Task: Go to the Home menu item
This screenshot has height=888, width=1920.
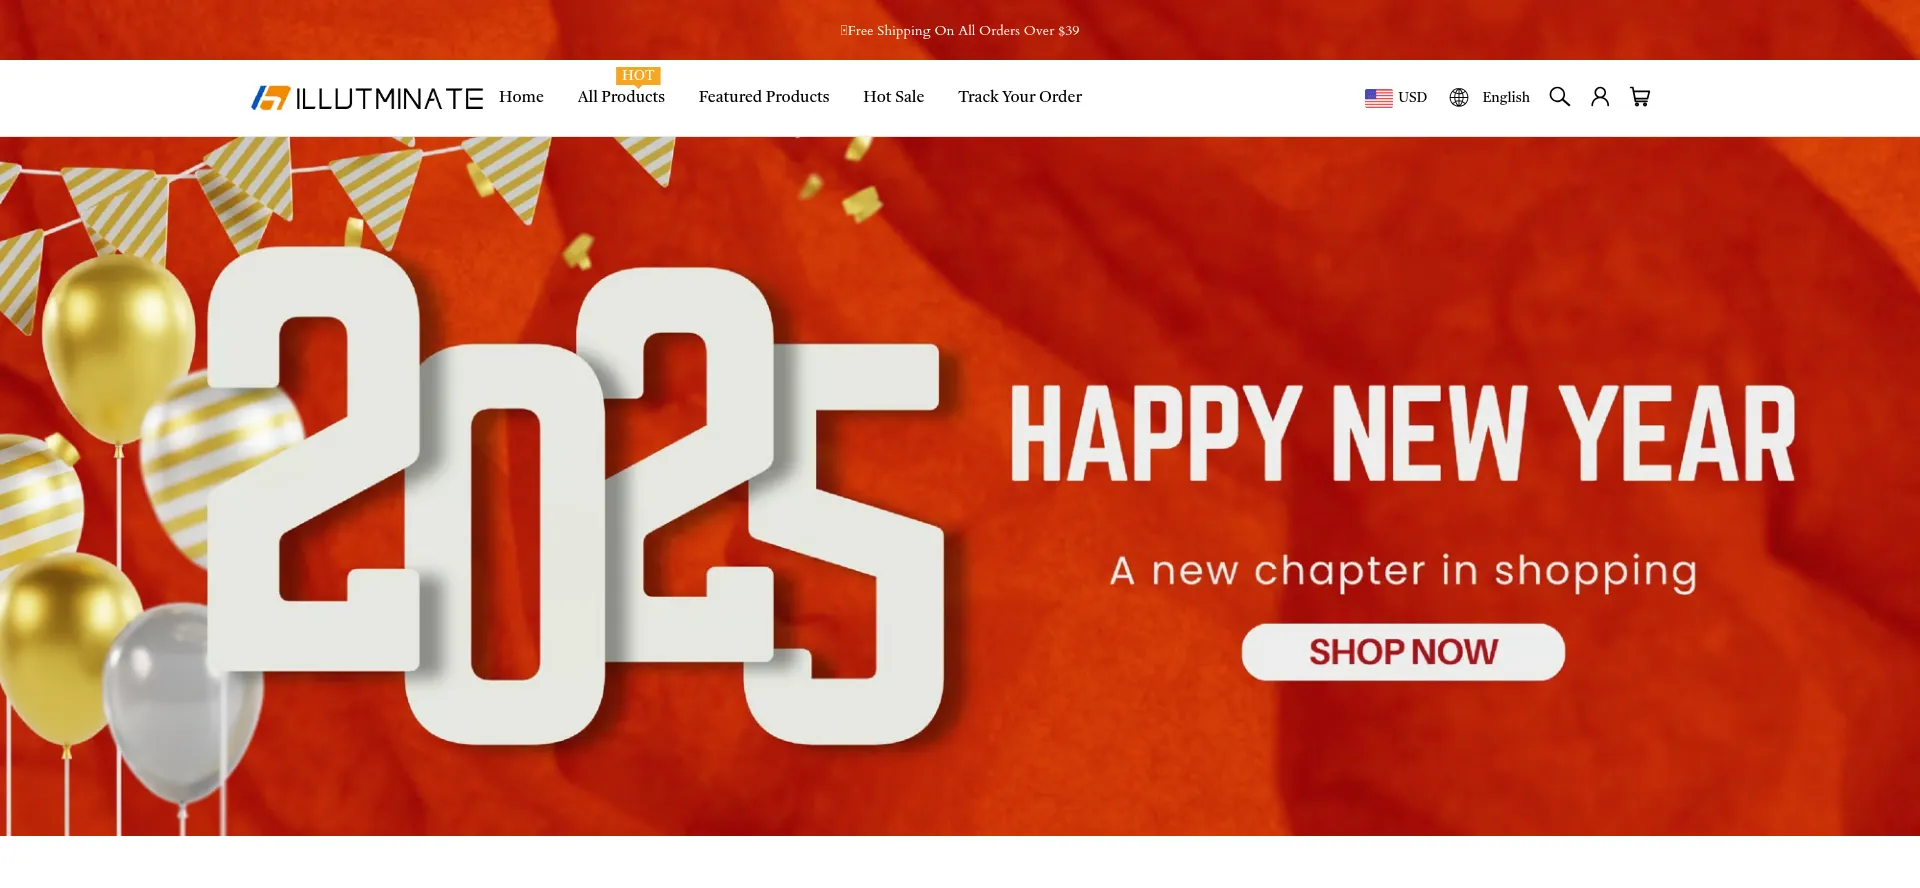Action: click(x=521, y=97)
